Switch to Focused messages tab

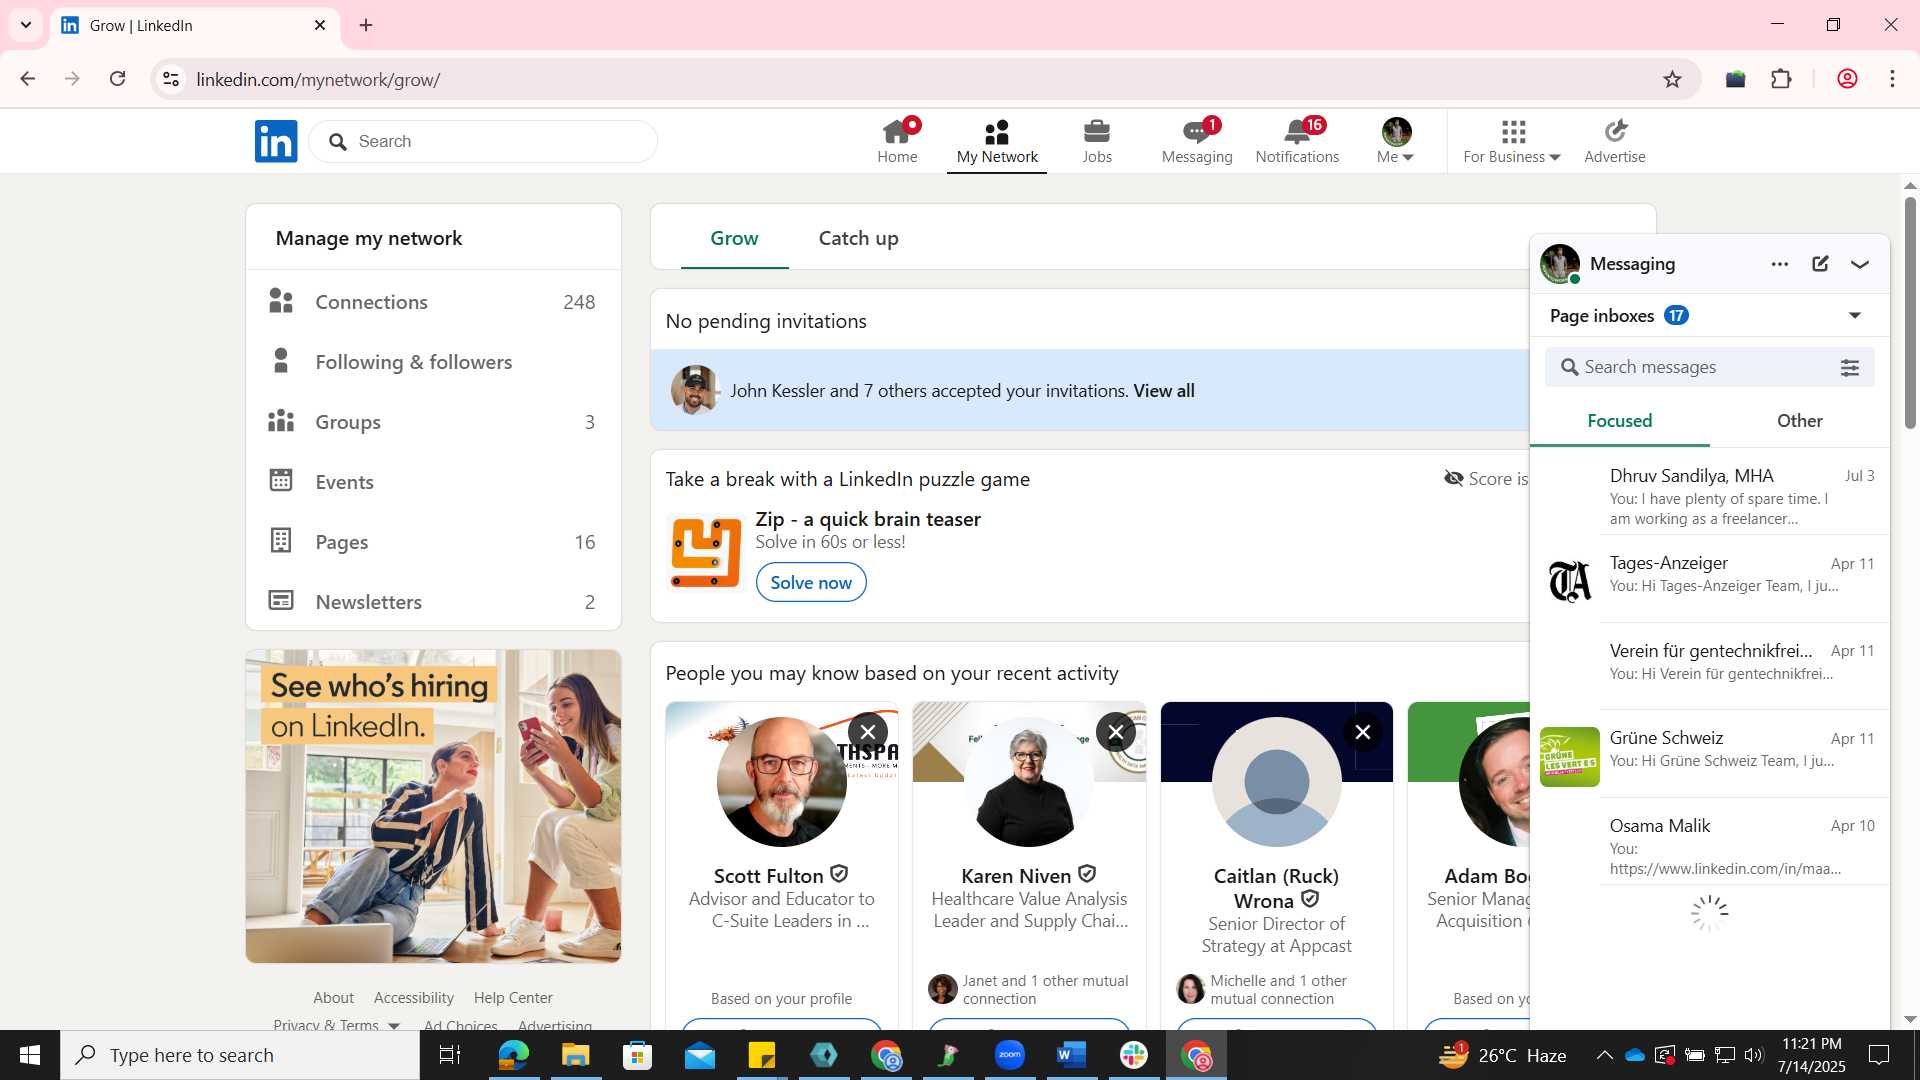click(1619, 421)
